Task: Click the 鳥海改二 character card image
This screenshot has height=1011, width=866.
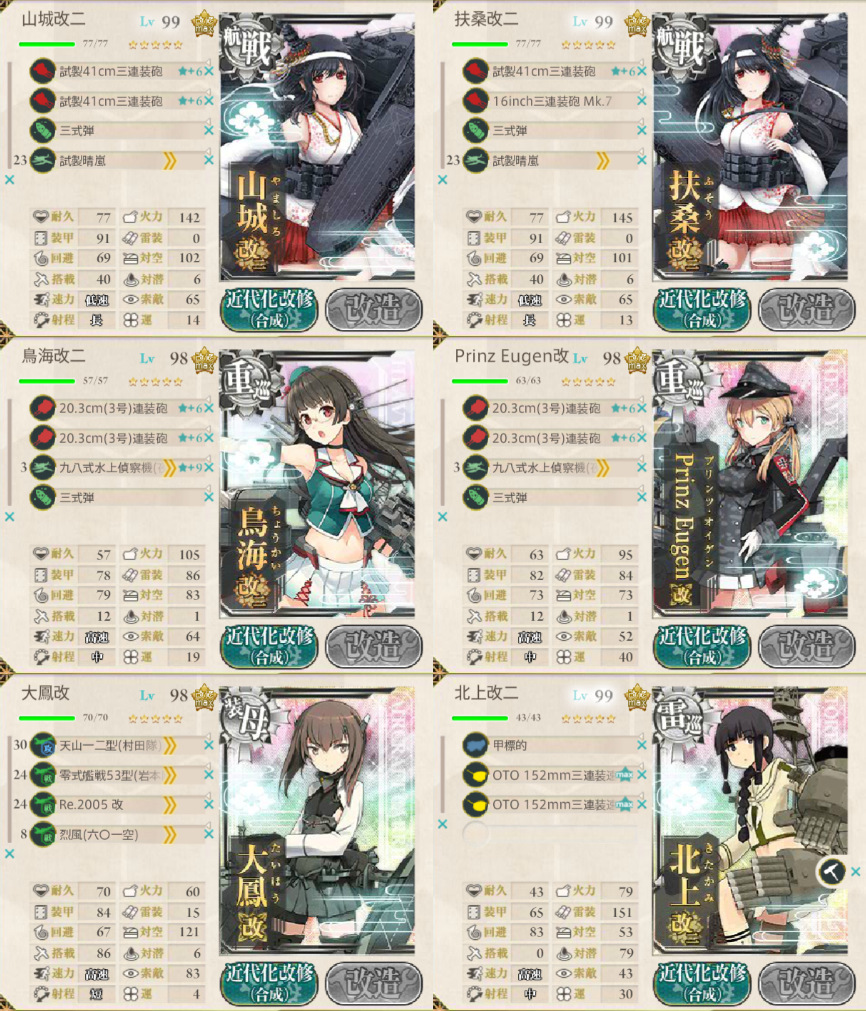Action: [x=317, y=484]
